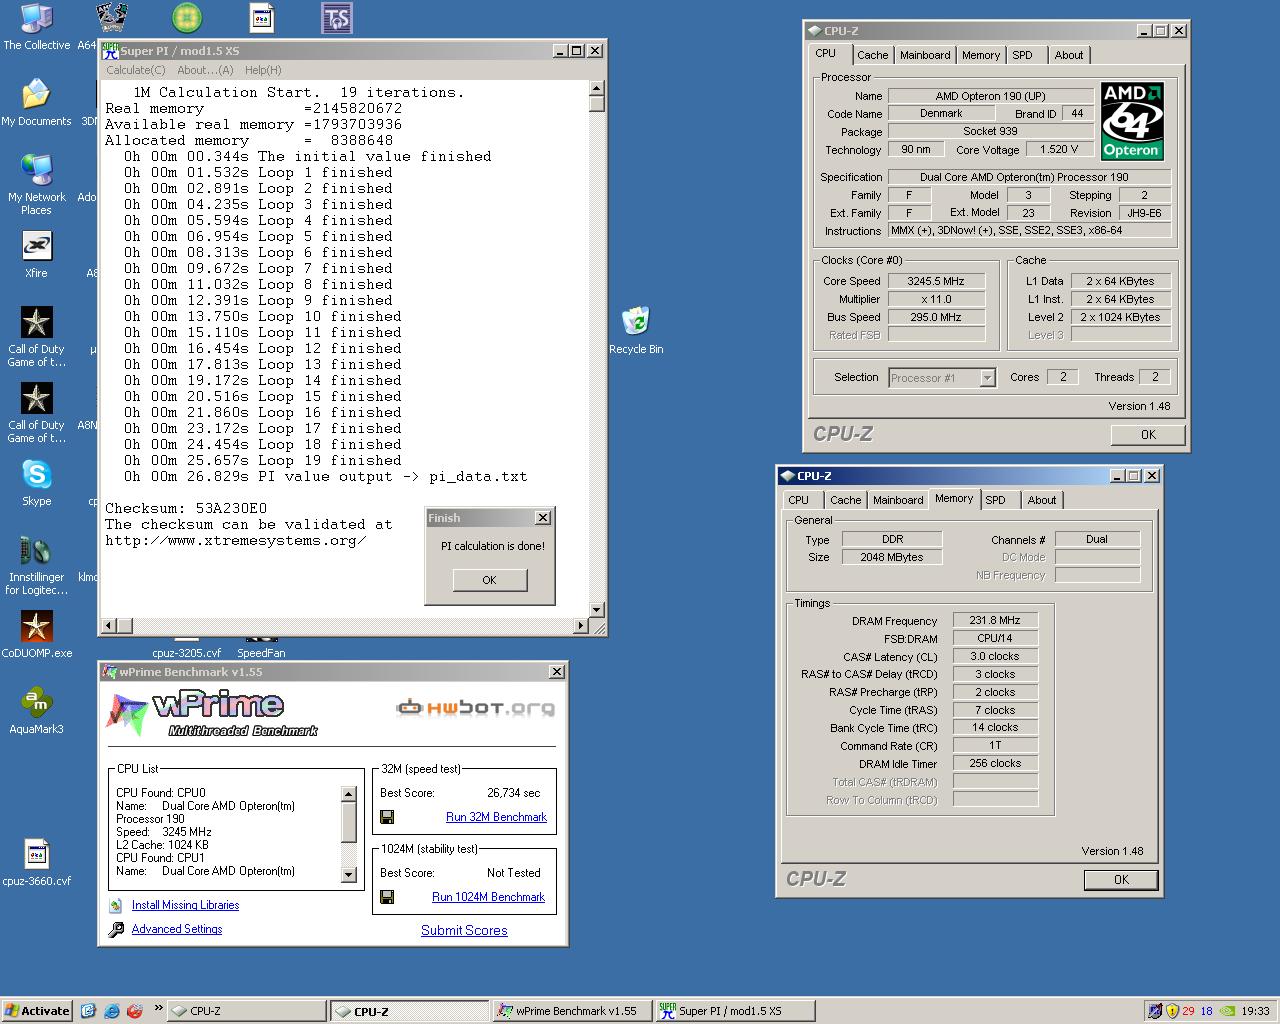Click the Activate start button
This screenshot has width=1280, height=1024.
click(x=37, y=1011)
